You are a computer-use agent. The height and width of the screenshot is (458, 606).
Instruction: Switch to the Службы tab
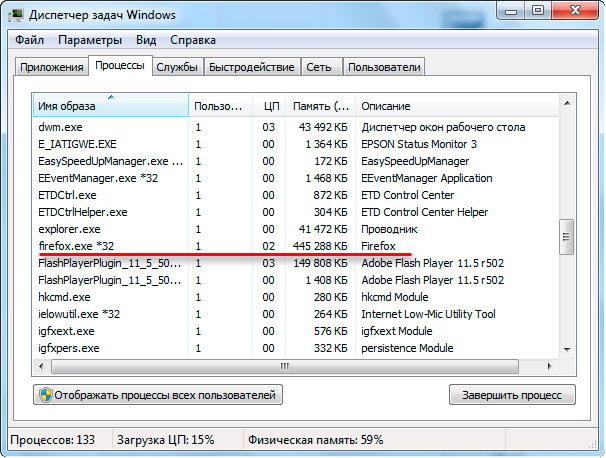177,67
